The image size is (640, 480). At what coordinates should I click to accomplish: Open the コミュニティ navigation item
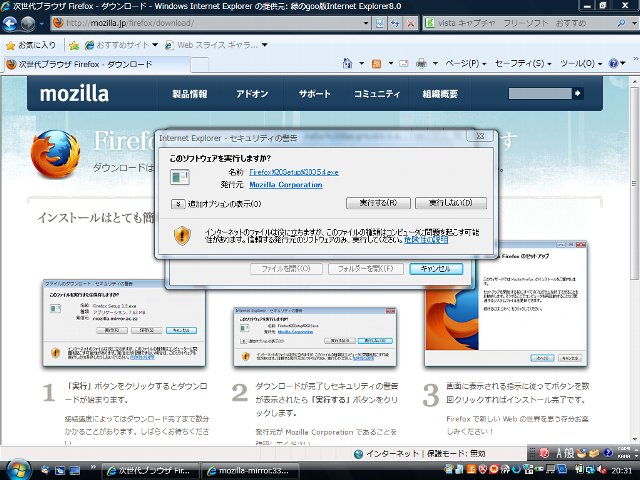pyautogui.click(x=377, y=94)
